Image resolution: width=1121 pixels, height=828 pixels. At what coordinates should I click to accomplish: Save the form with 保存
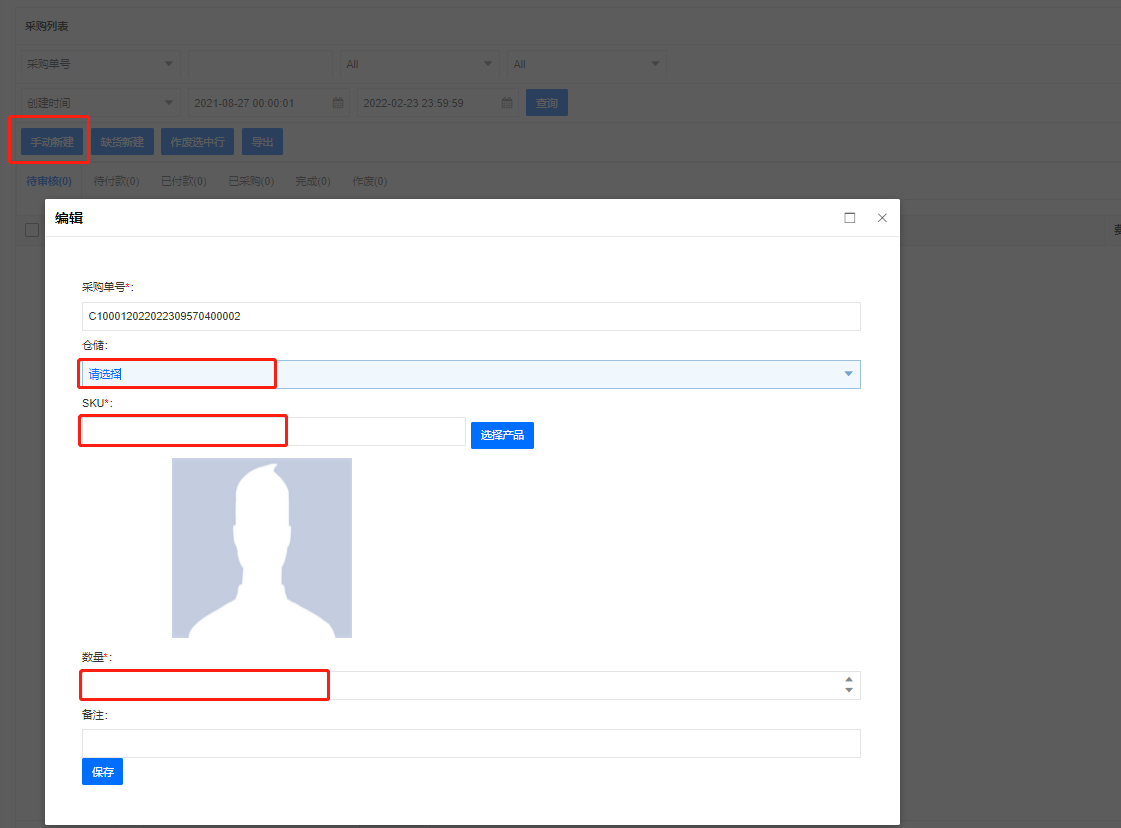tap(102, 772)
